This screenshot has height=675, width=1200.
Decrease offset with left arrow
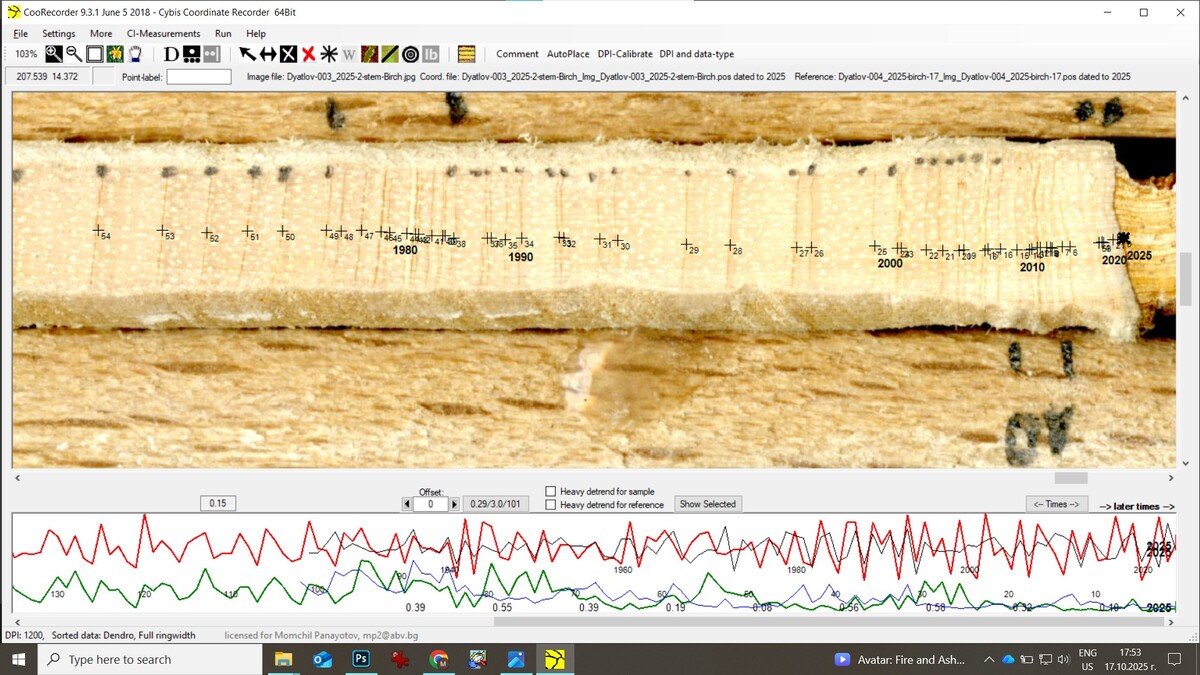pos(407,505)
